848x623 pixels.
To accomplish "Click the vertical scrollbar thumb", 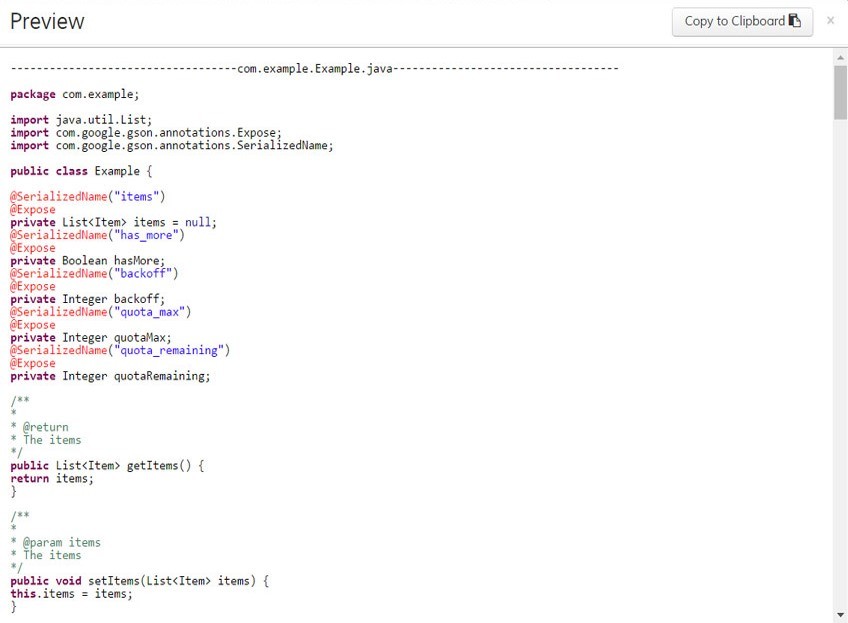I will pyautogui.click(x=840, y=92).
